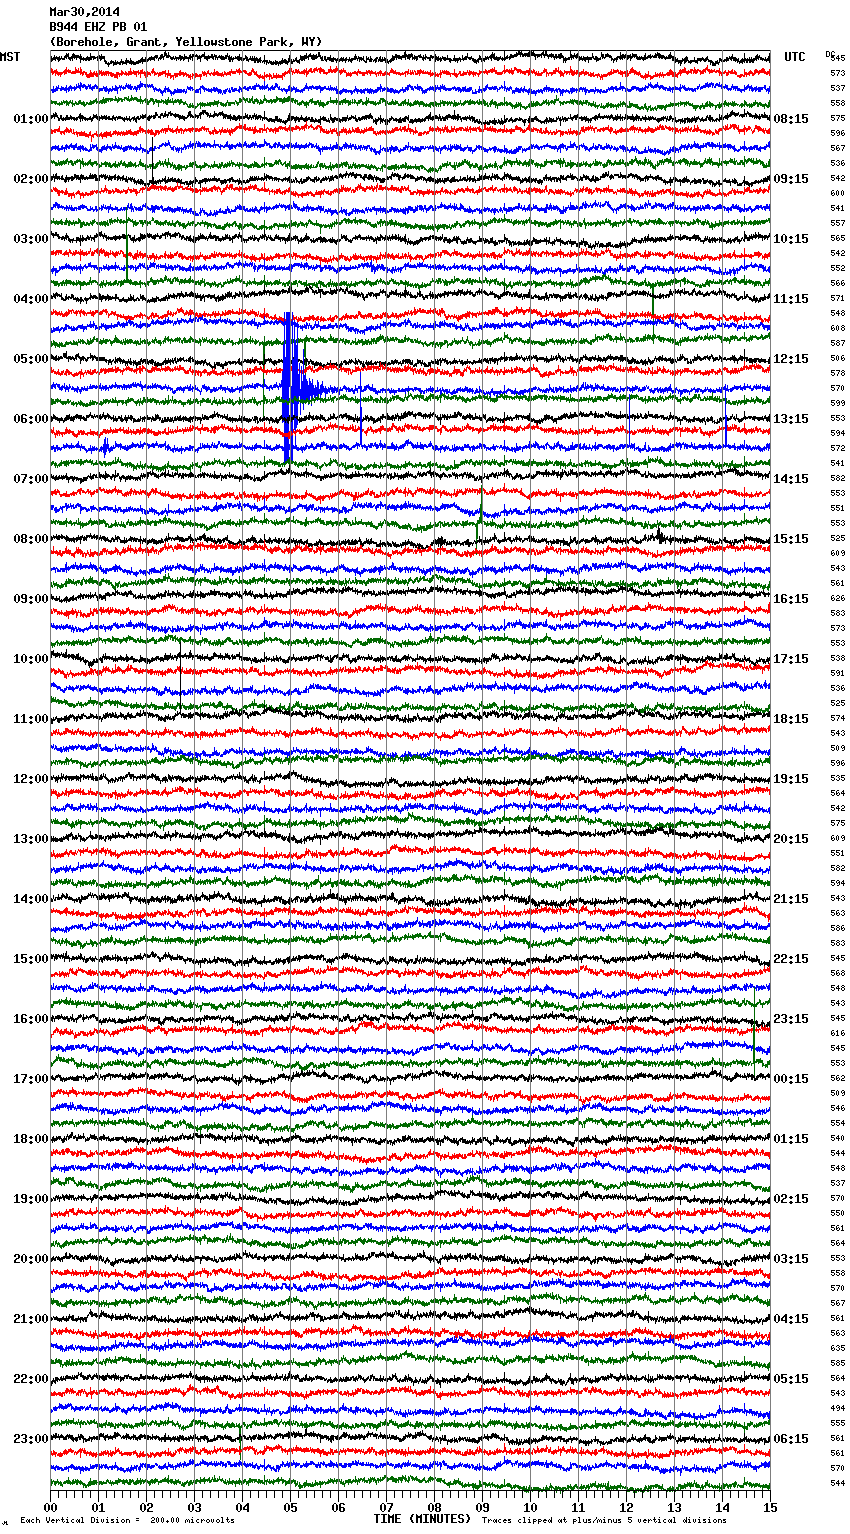This screenshot has width=850, height=1534.
Task: Click minute tick label 03 on time axis
Action: click(194, 1508)
